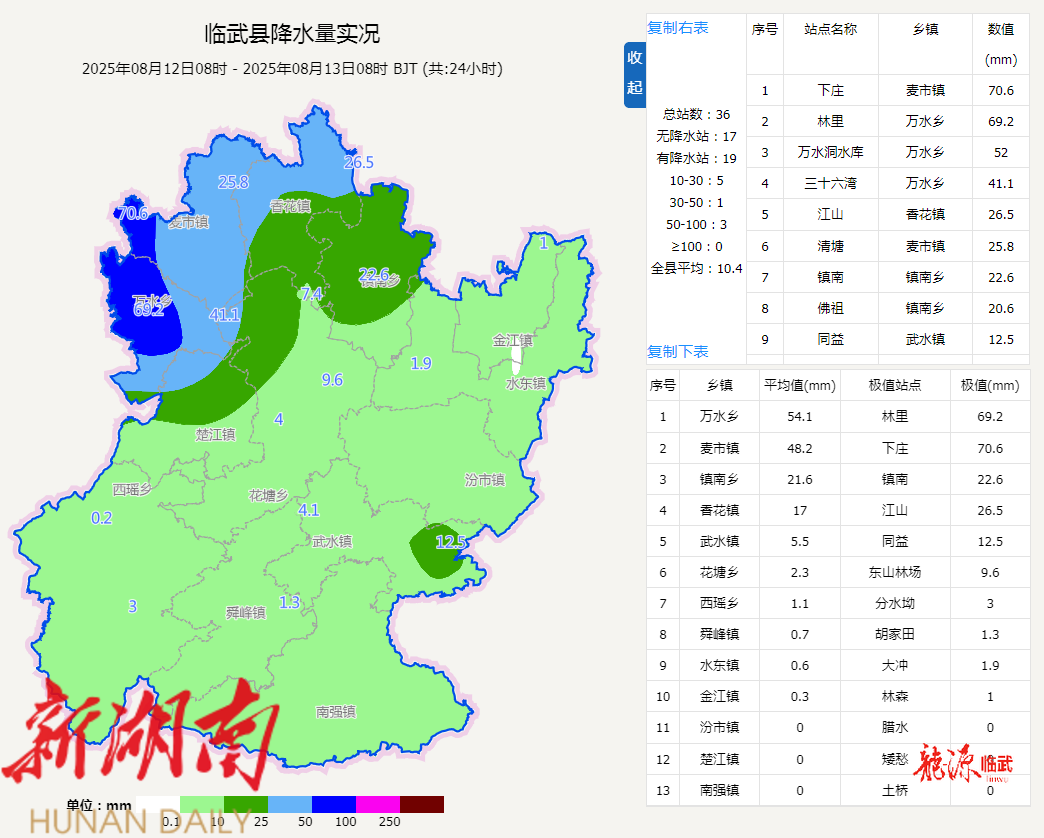Click the 数值 (mm) column header

click(x=1000, y=44)
